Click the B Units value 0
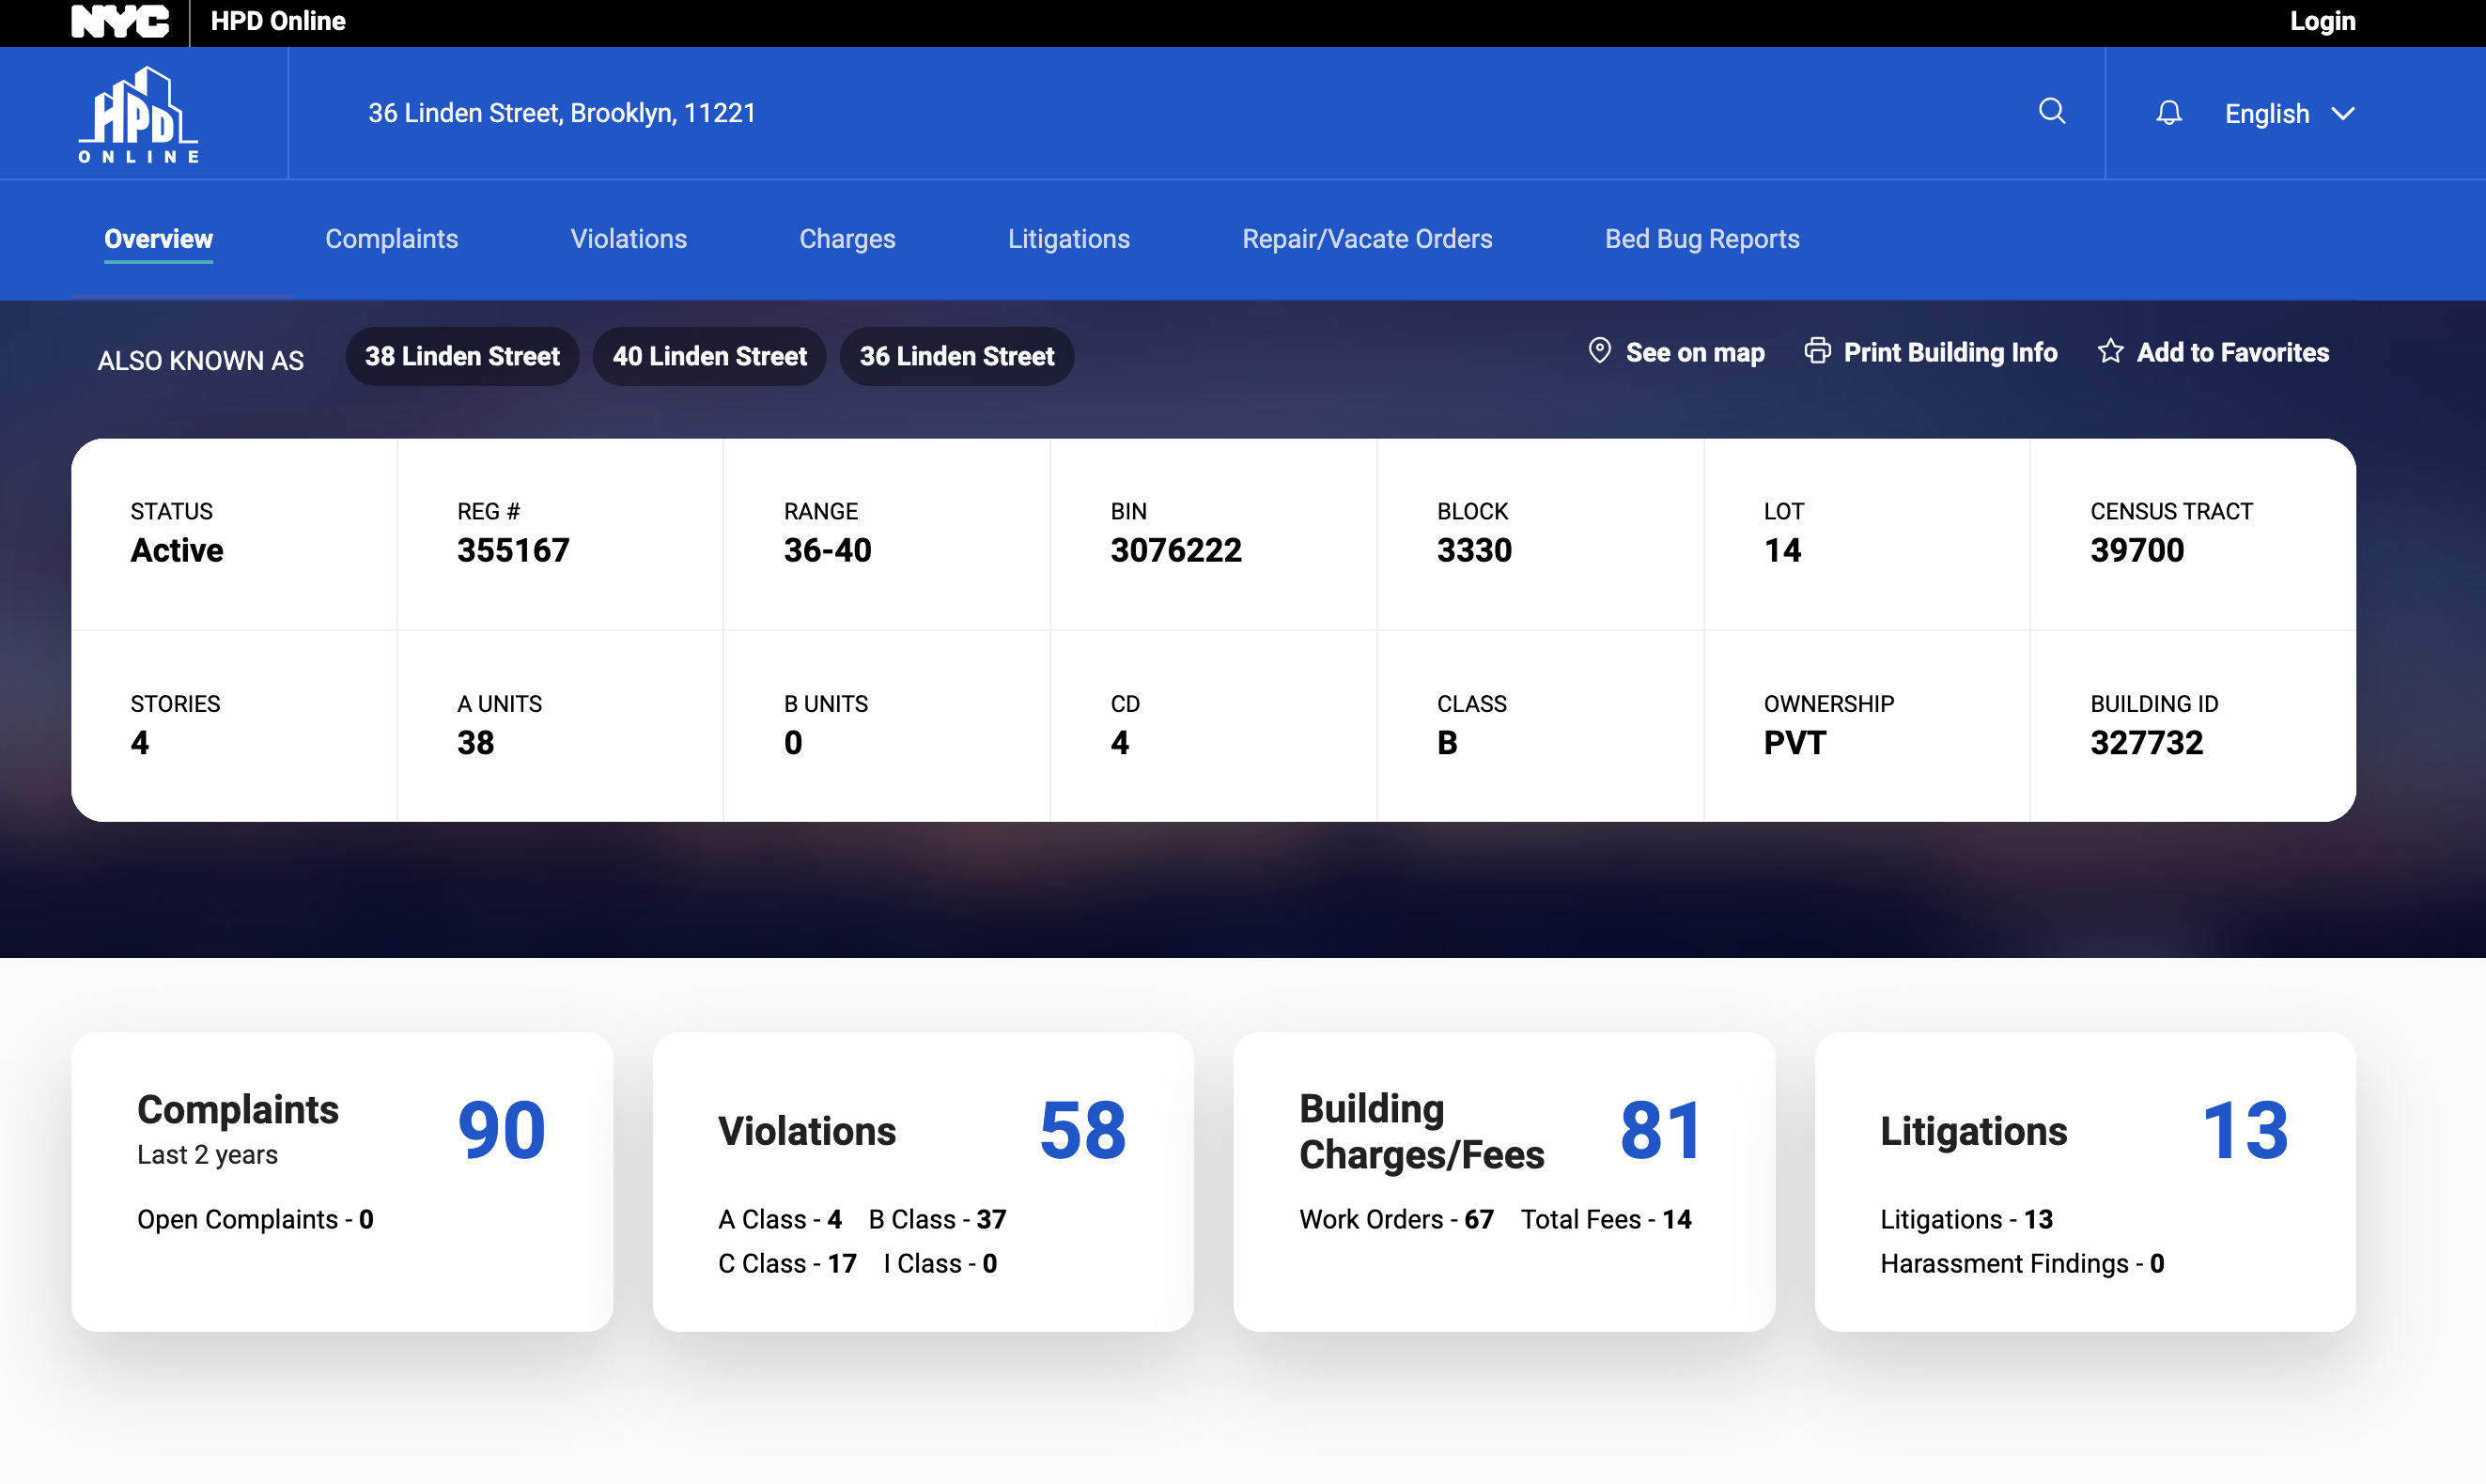 point(793,742)
